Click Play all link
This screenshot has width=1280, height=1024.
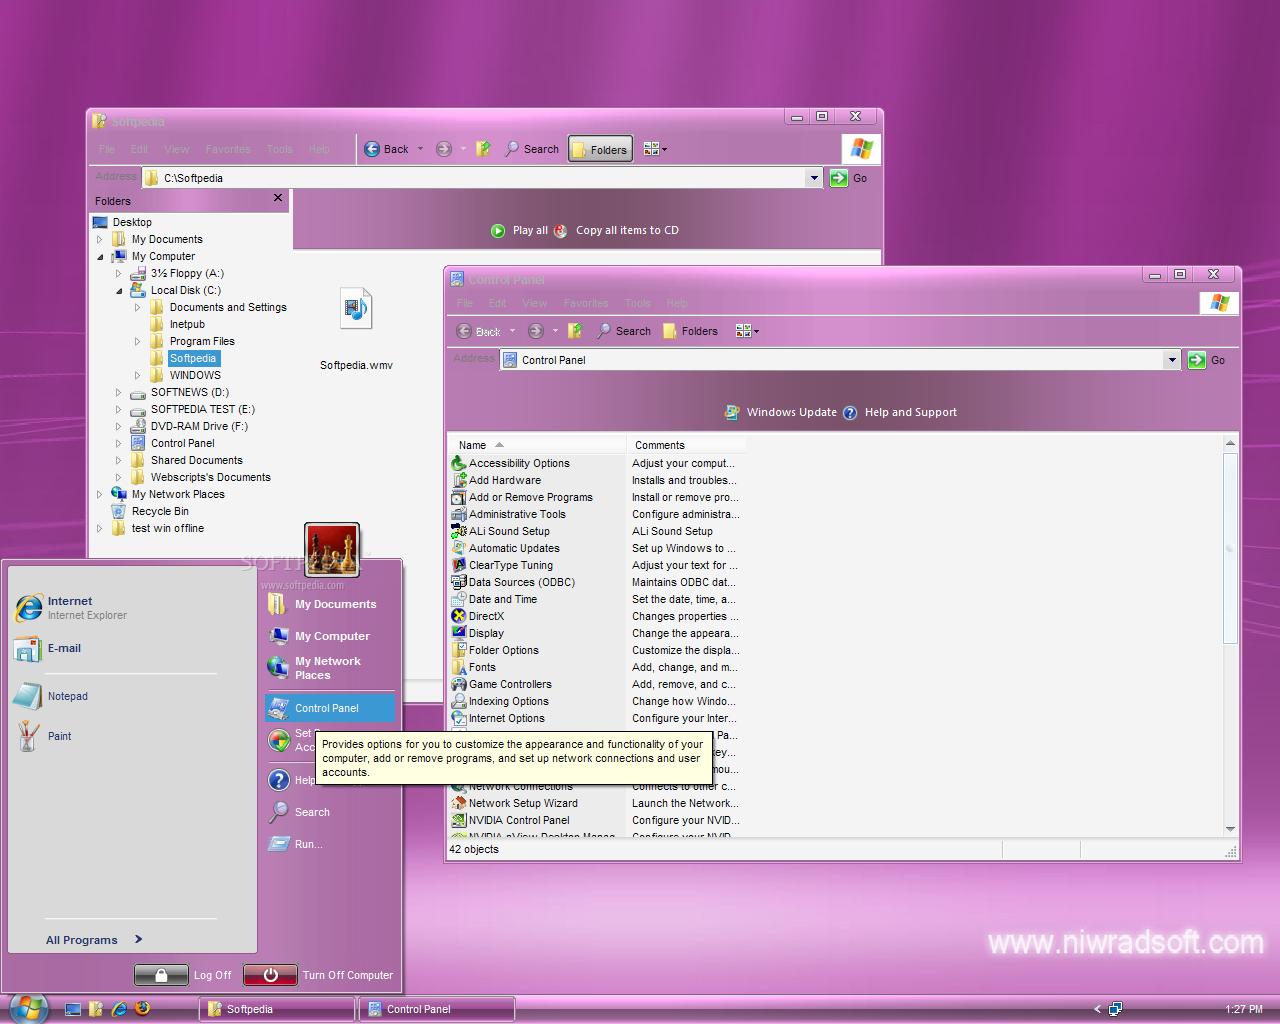pos(519,230)
